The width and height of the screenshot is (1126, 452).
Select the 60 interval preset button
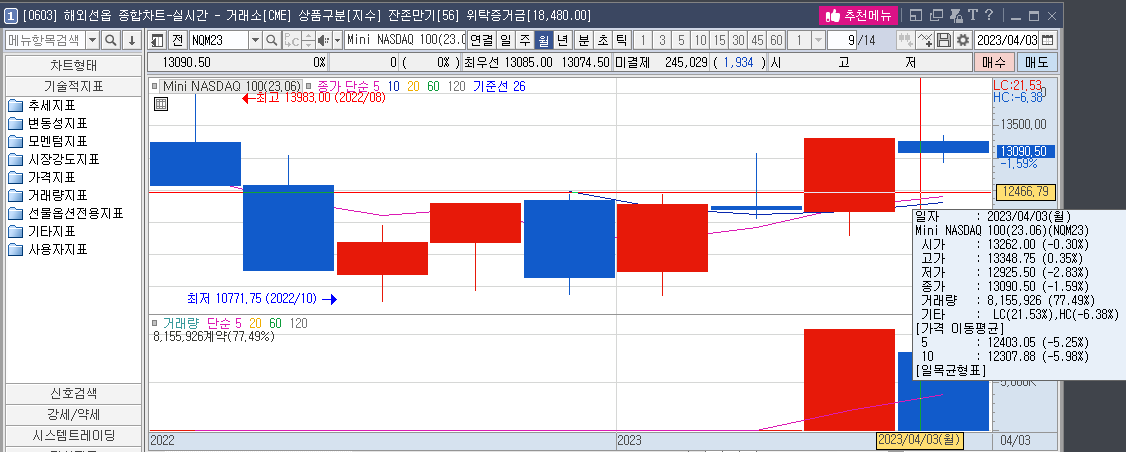(776, 40)
